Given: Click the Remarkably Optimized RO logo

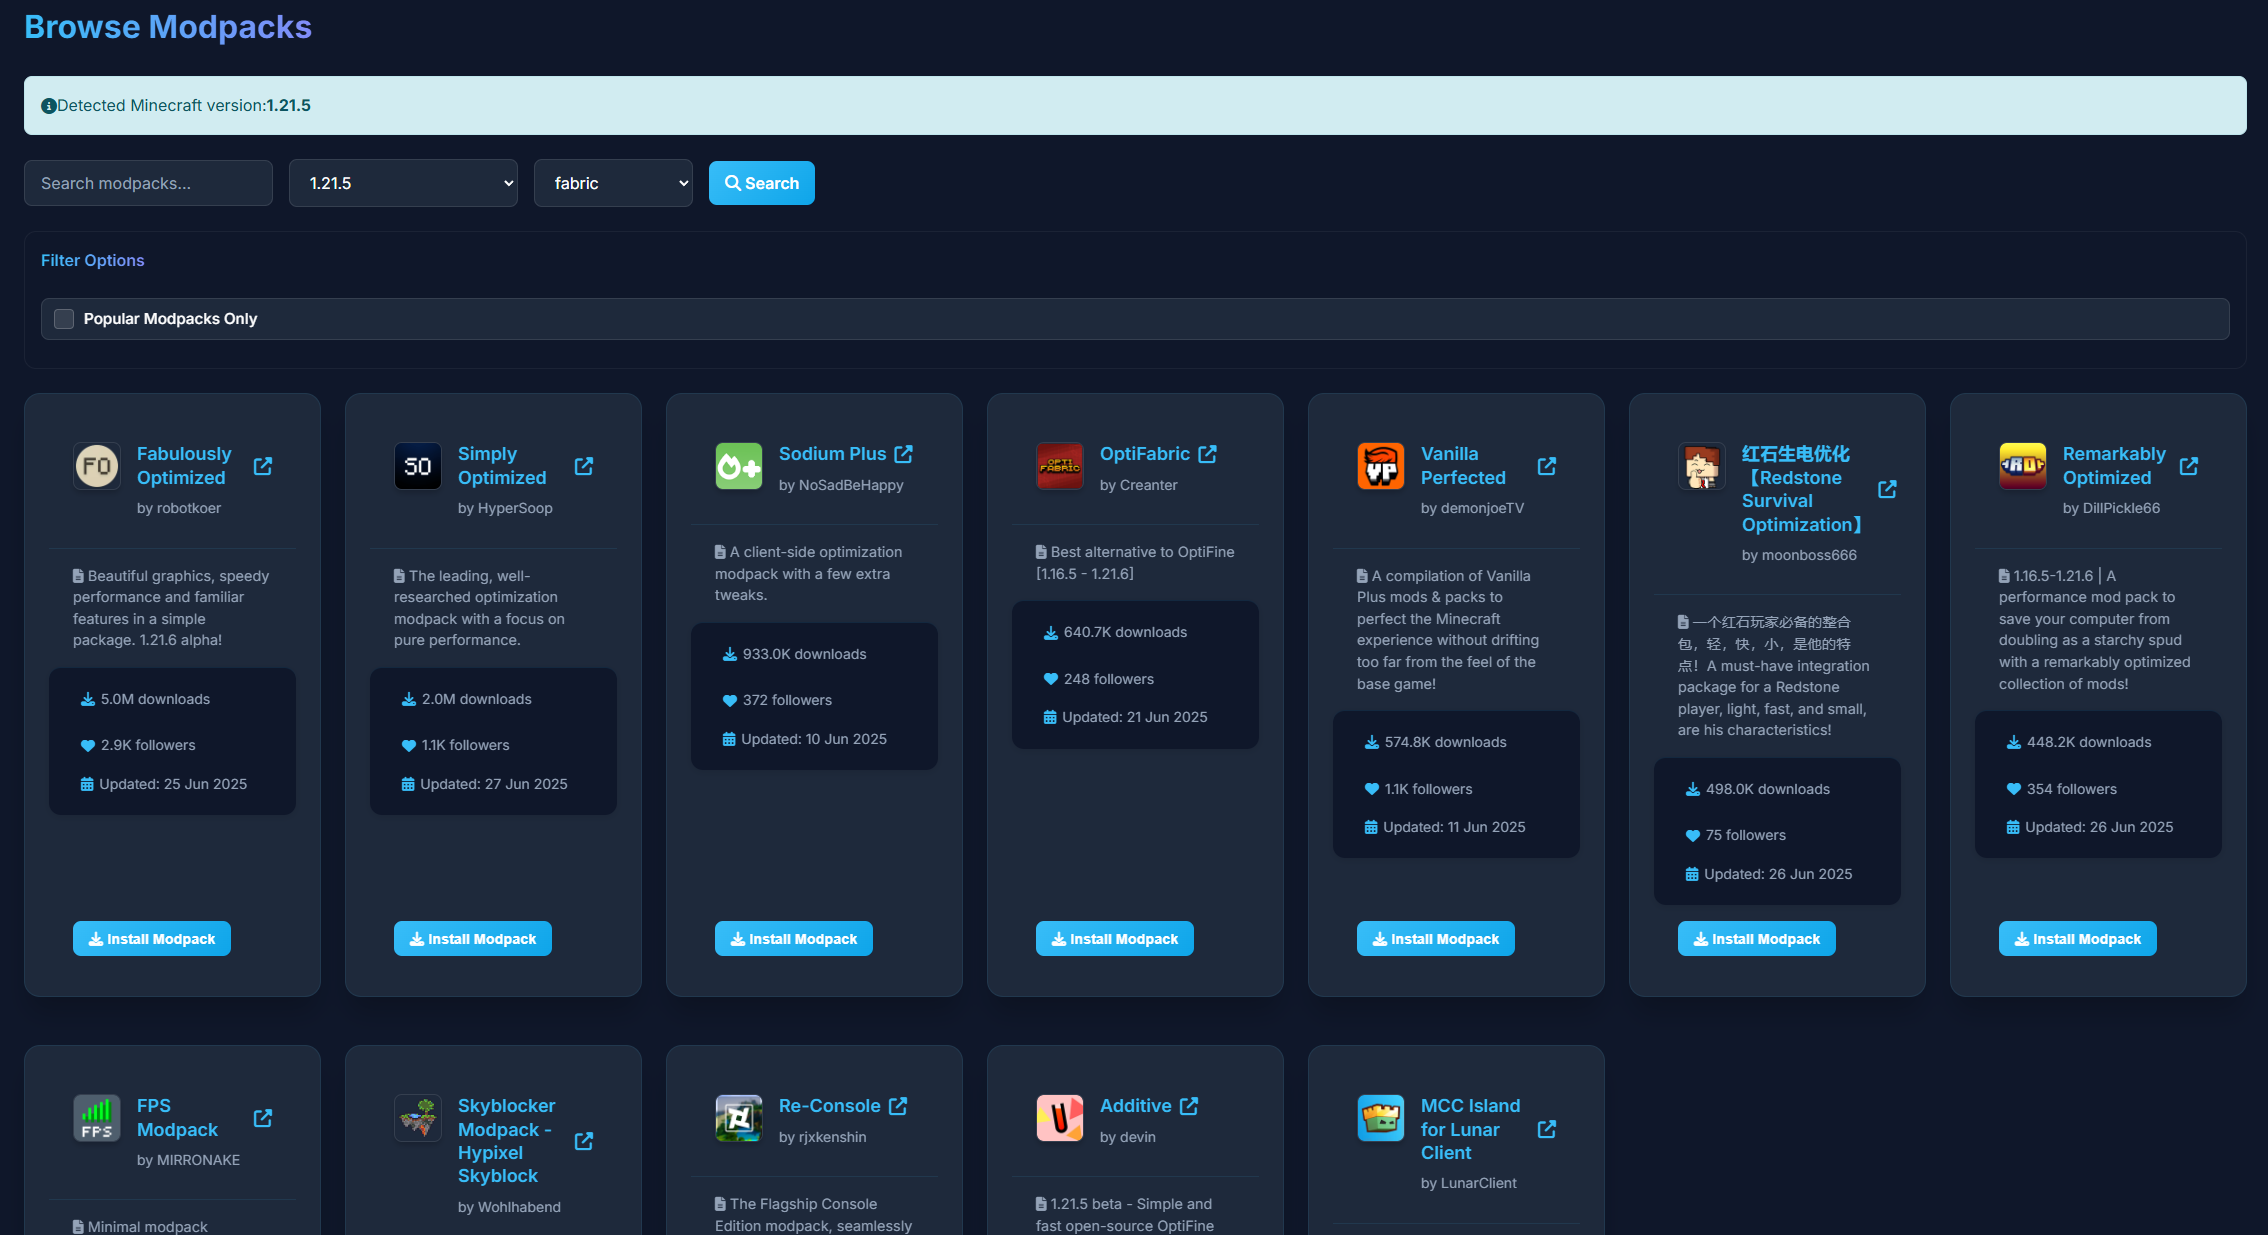Looking at the screenshot, I should [x=2023, y=466].
